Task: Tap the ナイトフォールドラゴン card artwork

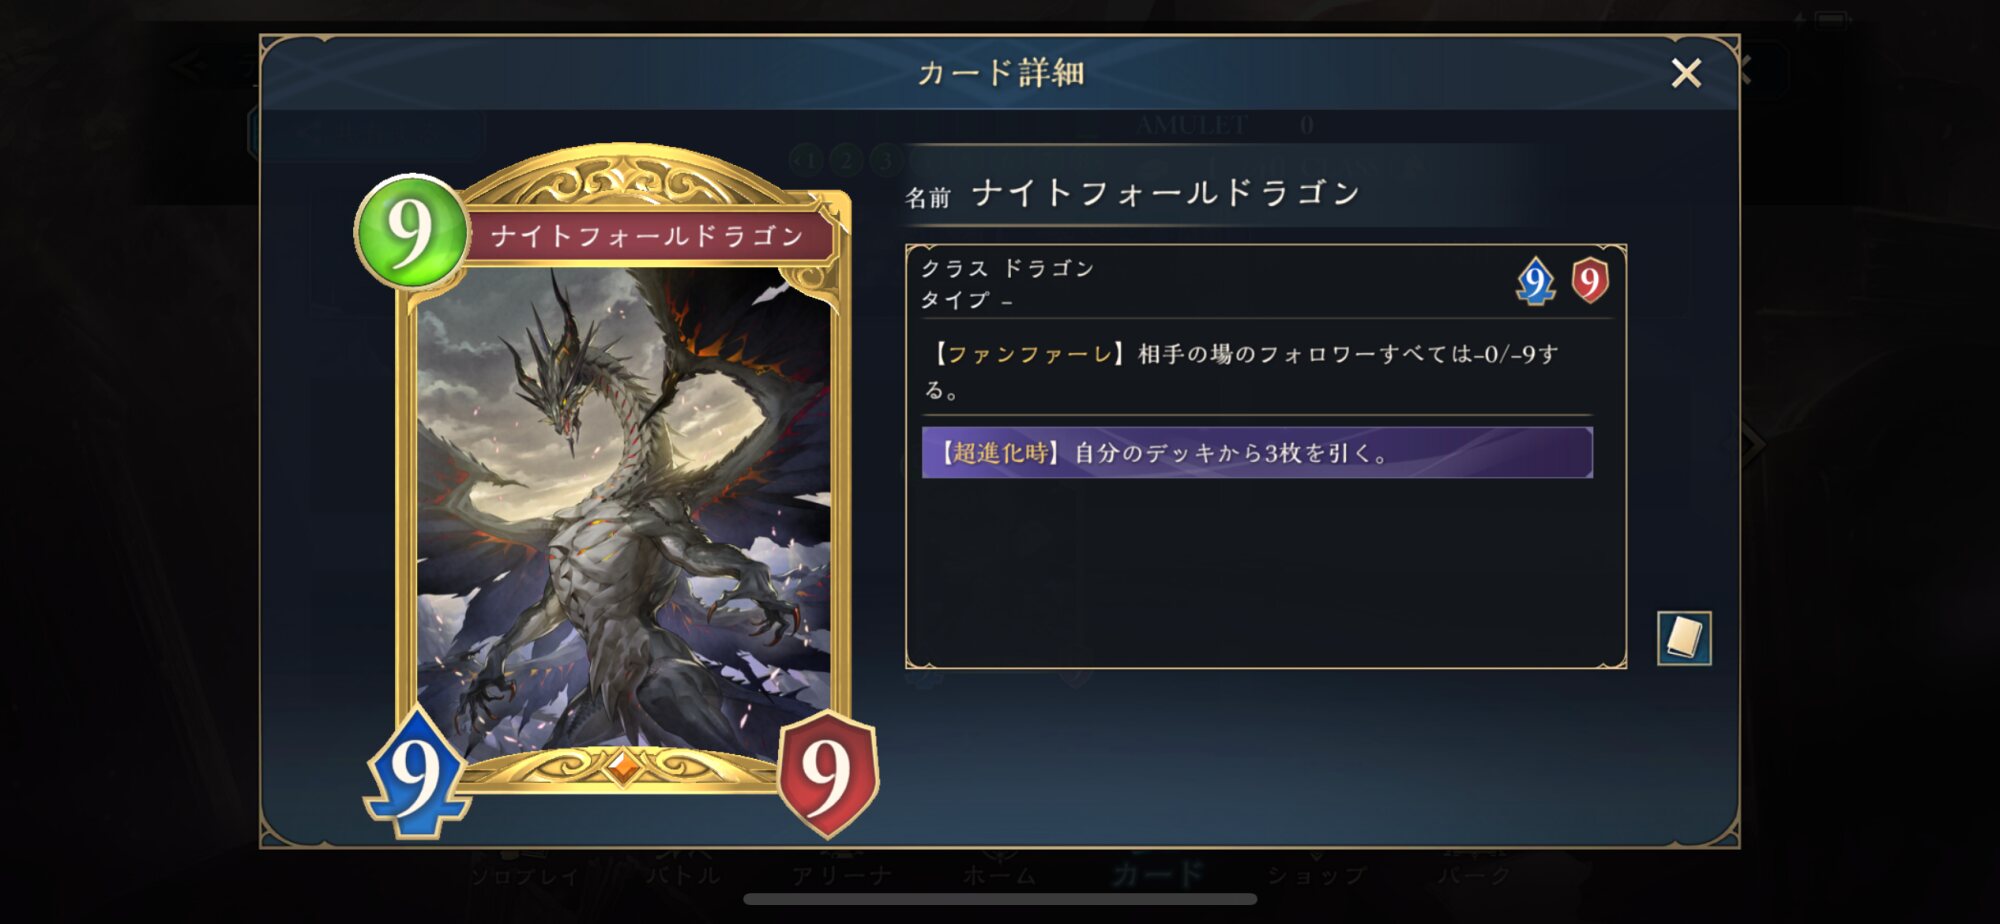Action: tap(623, 510)
